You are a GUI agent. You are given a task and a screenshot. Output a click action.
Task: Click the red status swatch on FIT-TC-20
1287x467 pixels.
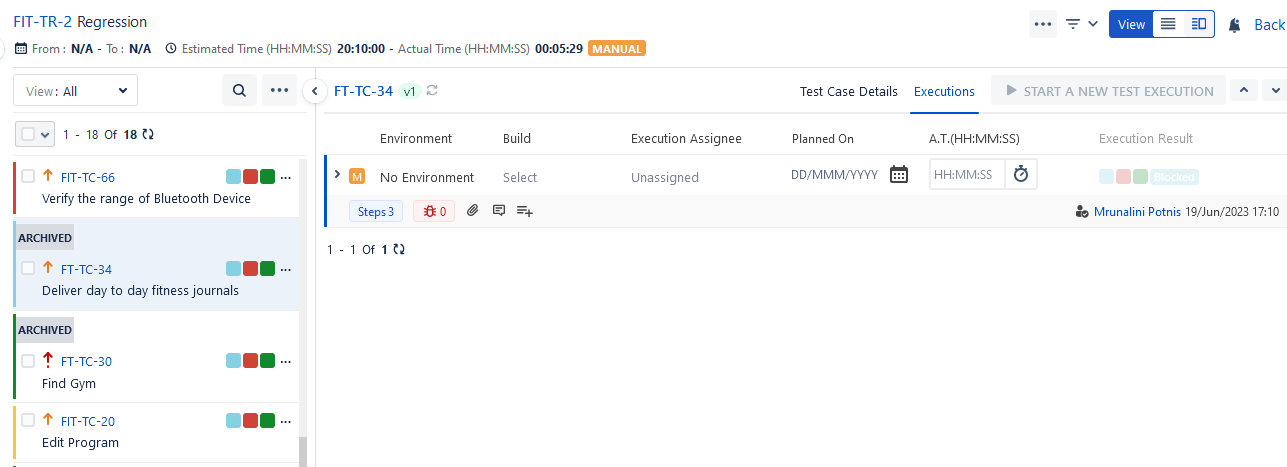(x=250, y=421)
